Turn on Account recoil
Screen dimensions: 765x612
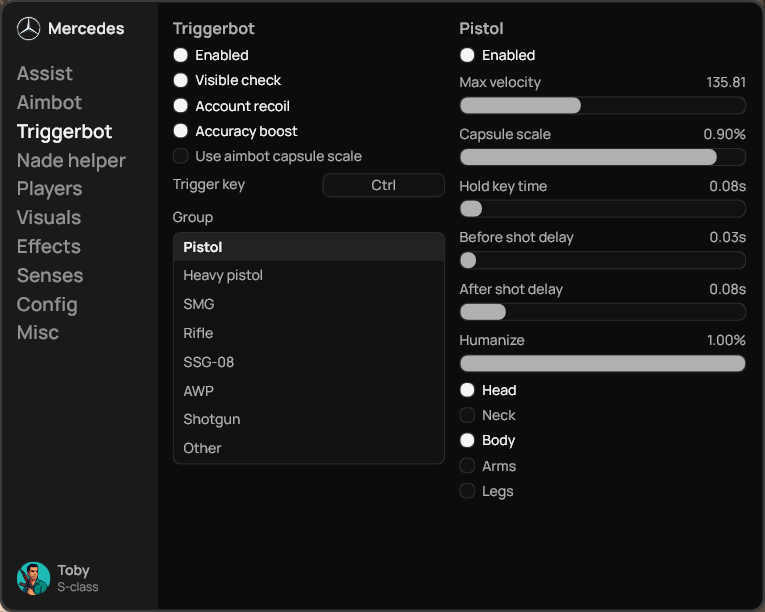(181, 106)
